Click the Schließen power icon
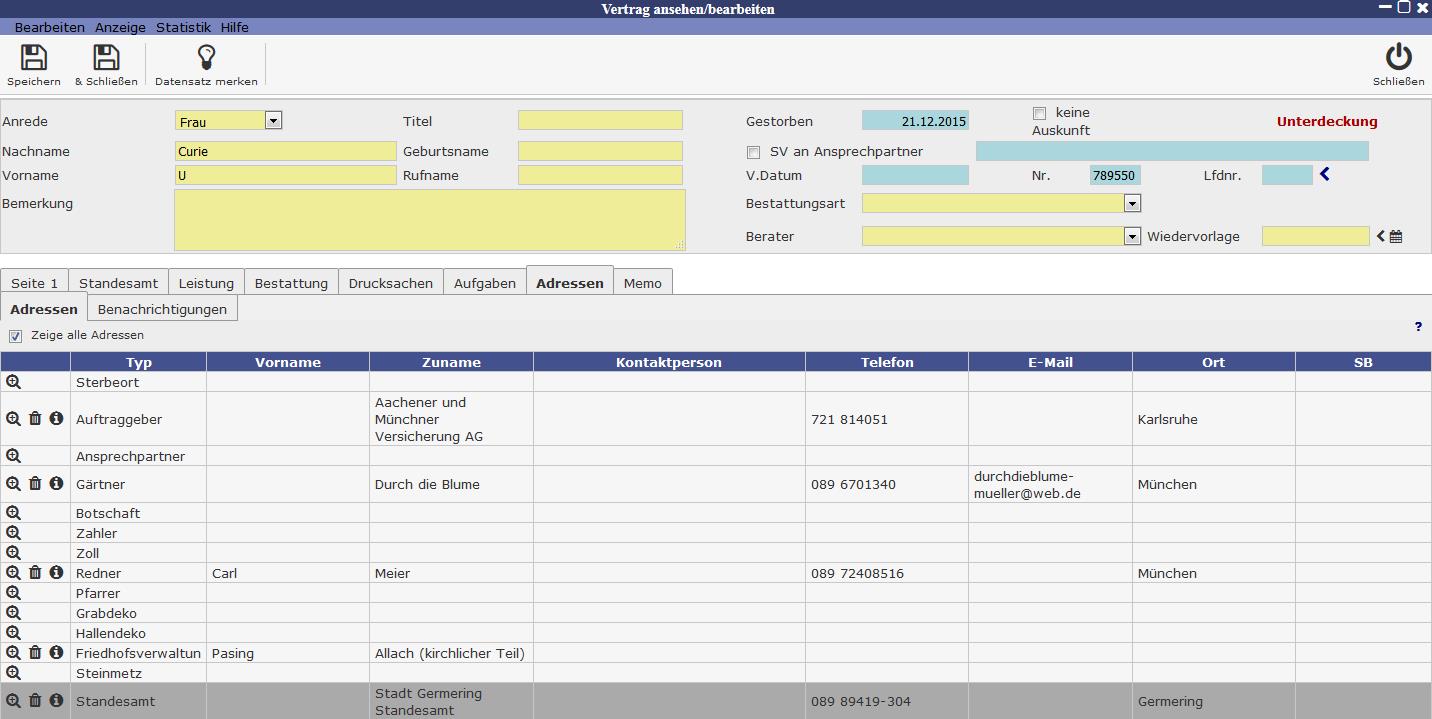The image size is (1432, 719). [x=1398, y=58]
